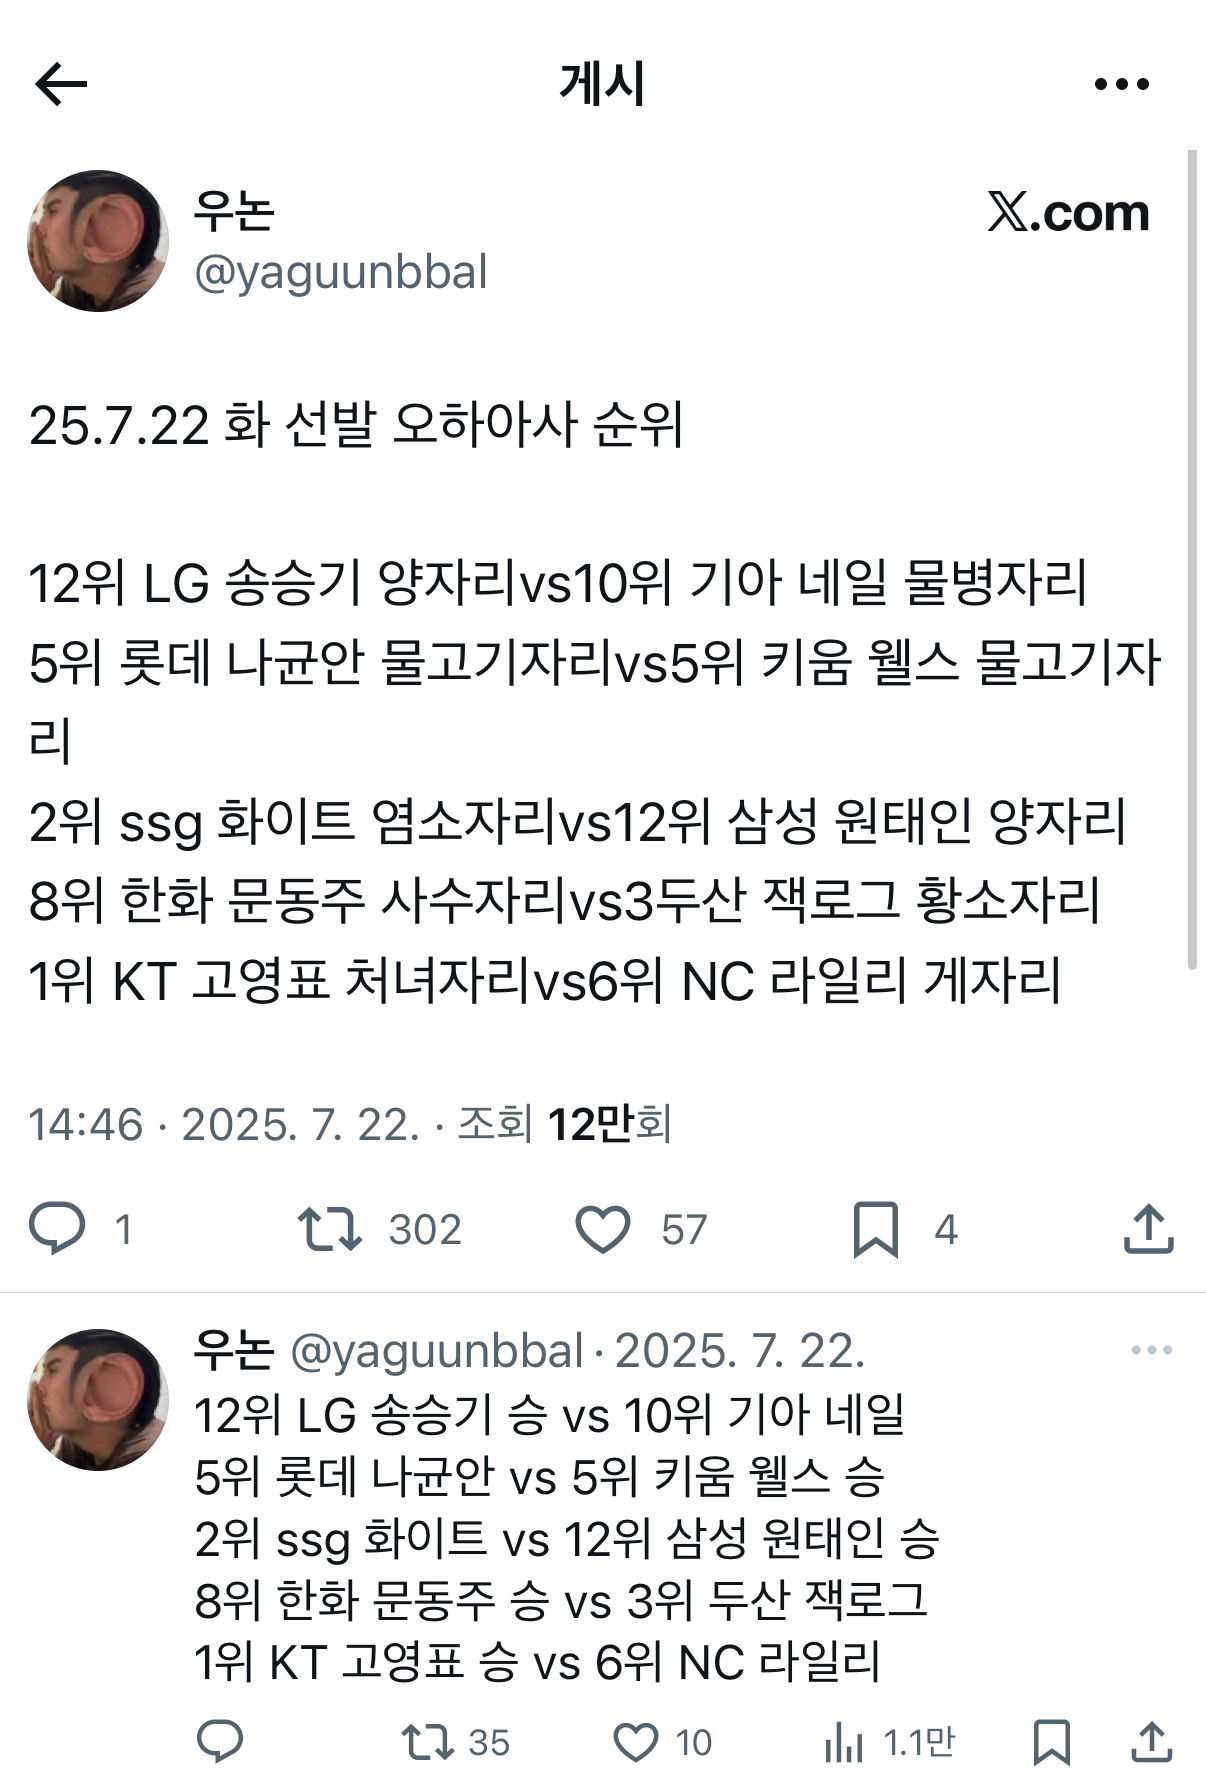This screenshot has height=1776, width=1206.
Task: Bookmark the main post with 4 bookmarks
Action: click(x=875, y=1229)
